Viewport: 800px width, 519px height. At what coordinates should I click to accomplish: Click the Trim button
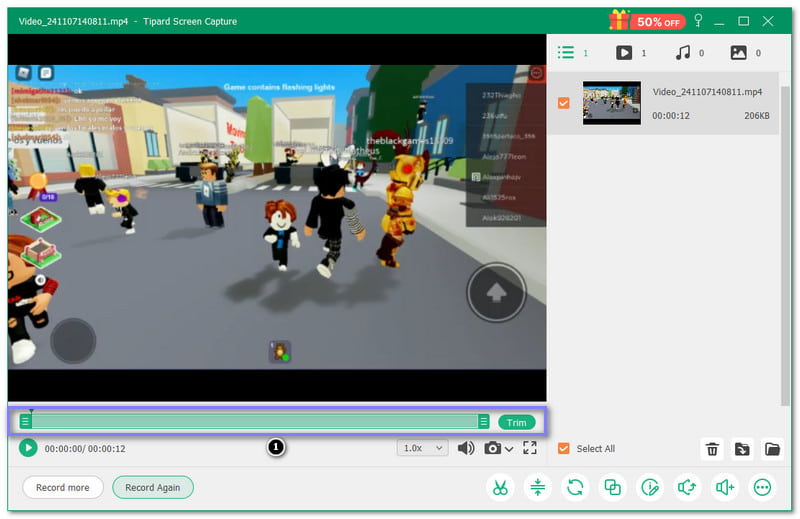click(x=516, y=422)
